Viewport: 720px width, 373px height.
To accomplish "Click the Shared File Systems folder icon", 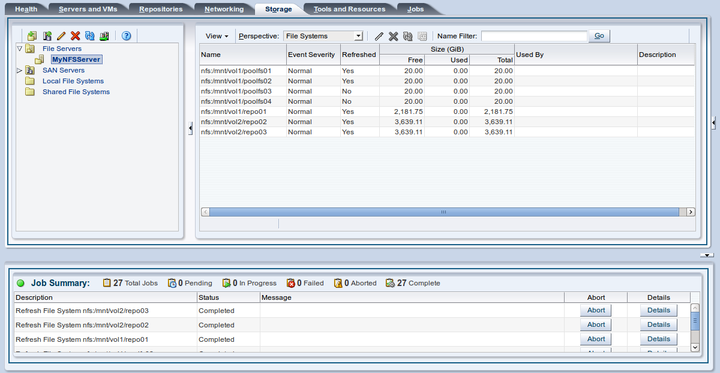I will pyautogui.click(x=30, y=92).
